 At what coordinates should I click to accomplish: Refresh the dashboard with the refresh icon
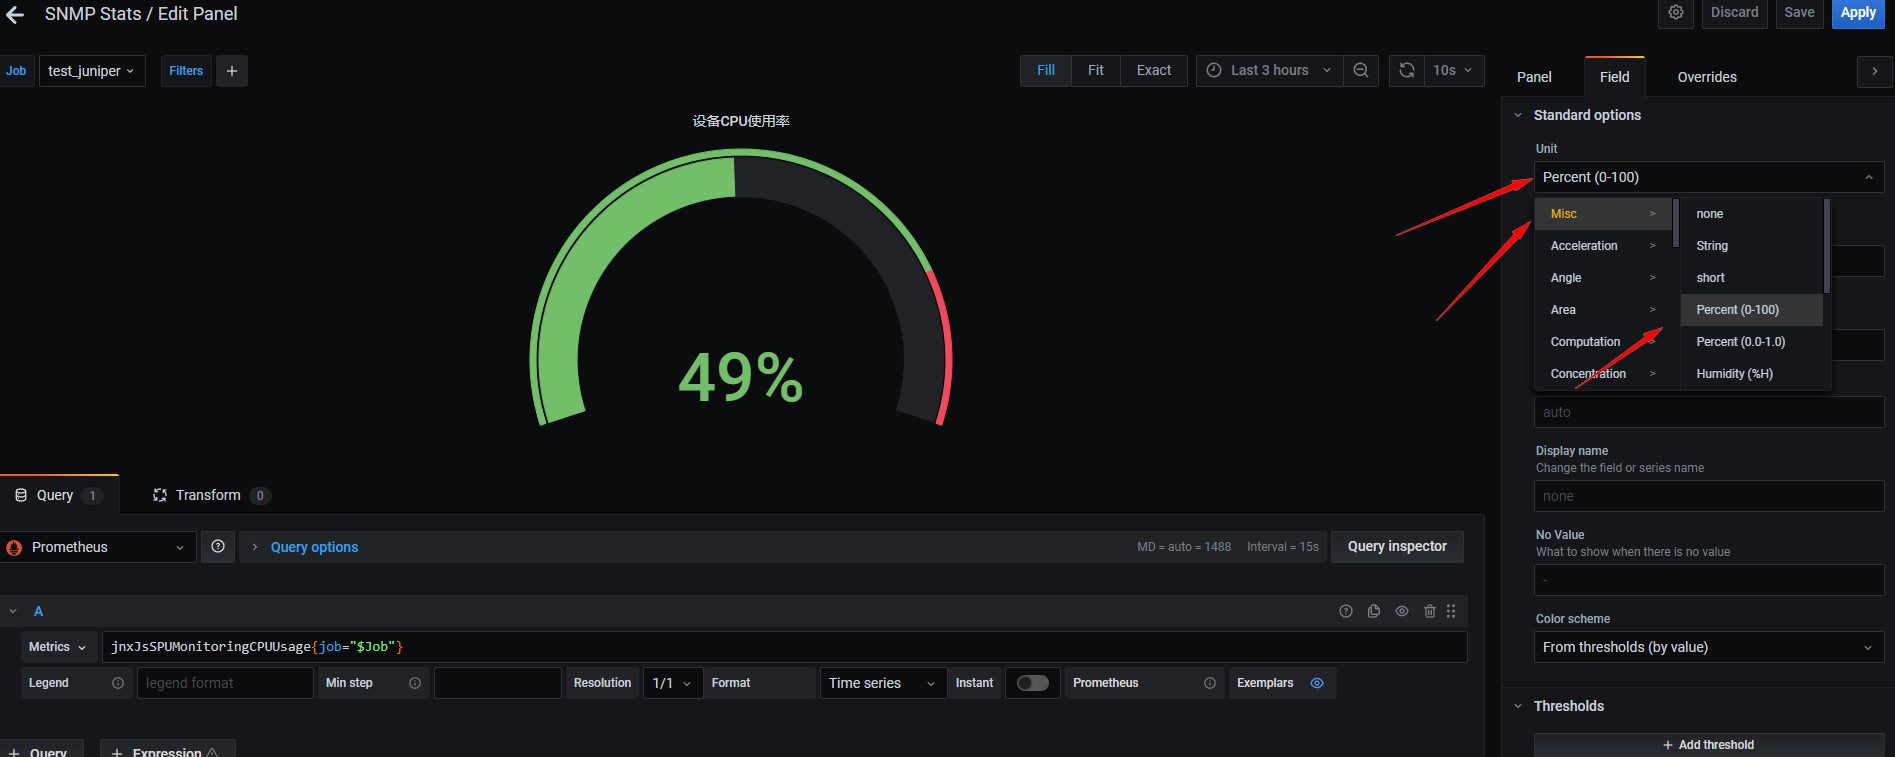coord(1406,70)
